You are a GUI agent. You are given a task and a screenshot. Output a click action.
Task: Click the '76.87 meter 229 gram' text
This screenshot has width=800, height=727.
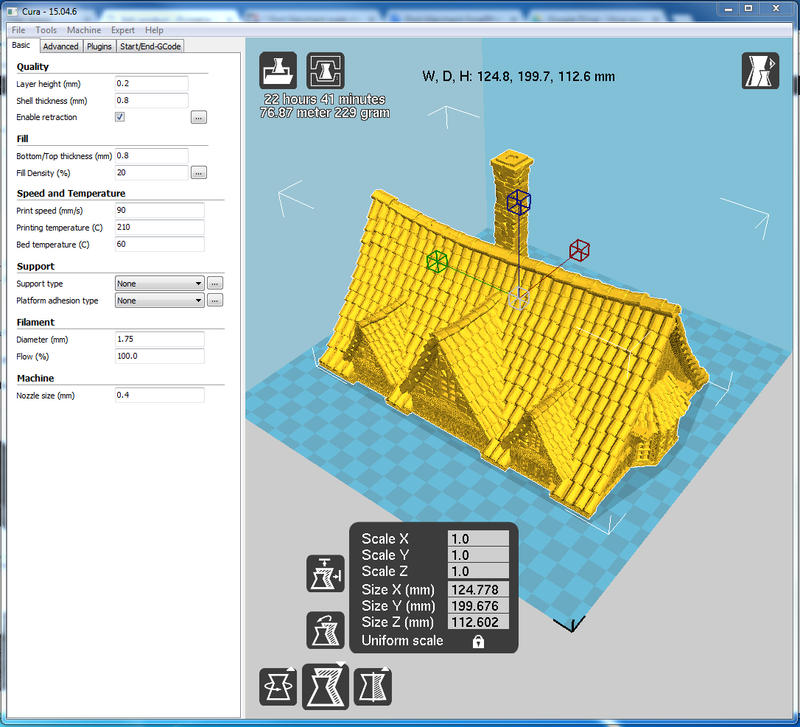click(324, 113)
